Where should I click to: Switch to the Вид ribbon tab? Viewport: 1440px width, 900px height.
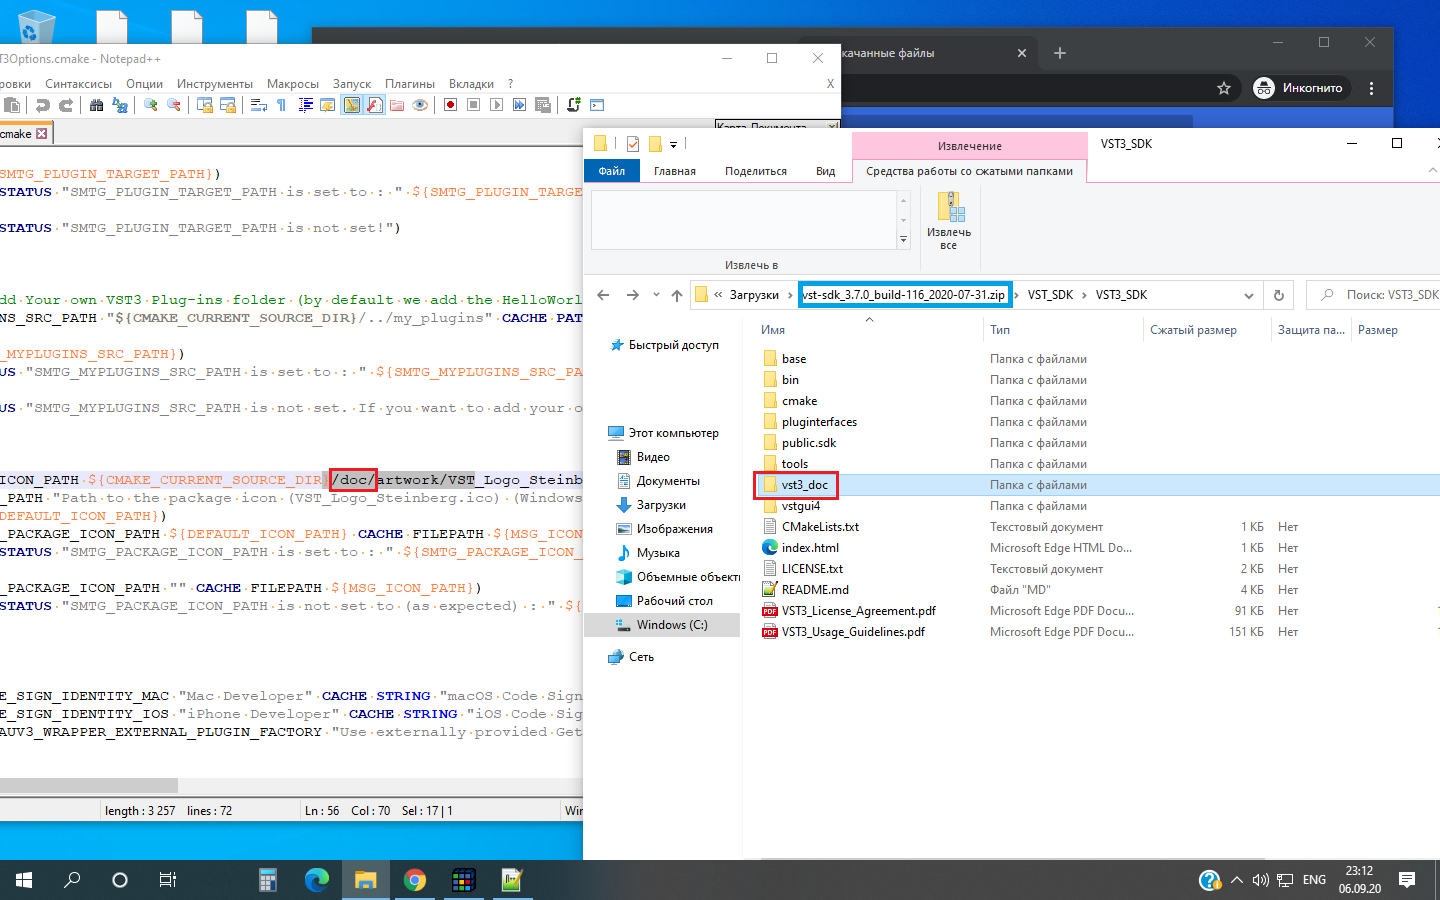point(825,171)
